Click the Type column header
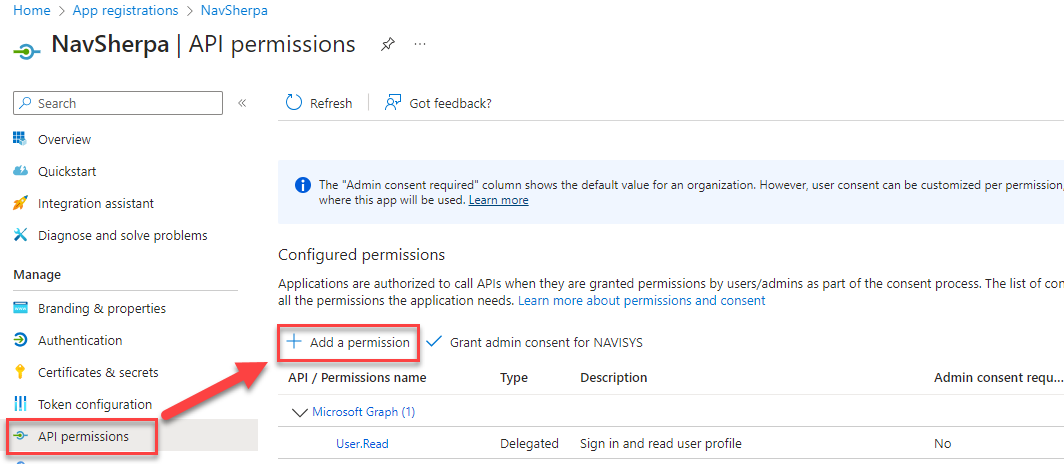This screenshot has width=1064, height=464. (x=514, y=378)
